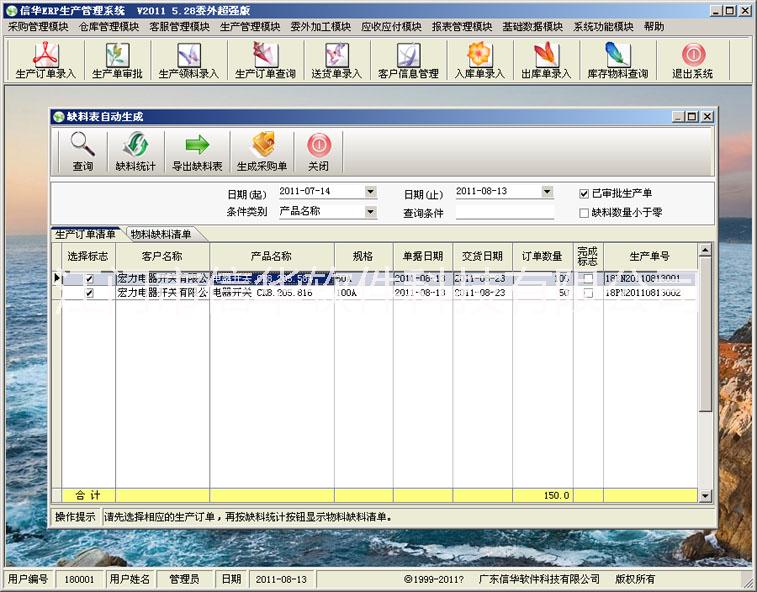Switch to 物料缺料清单 tab
Image resolution: width=757 pixels, height=592 pixels.
[x=161, y=234]
